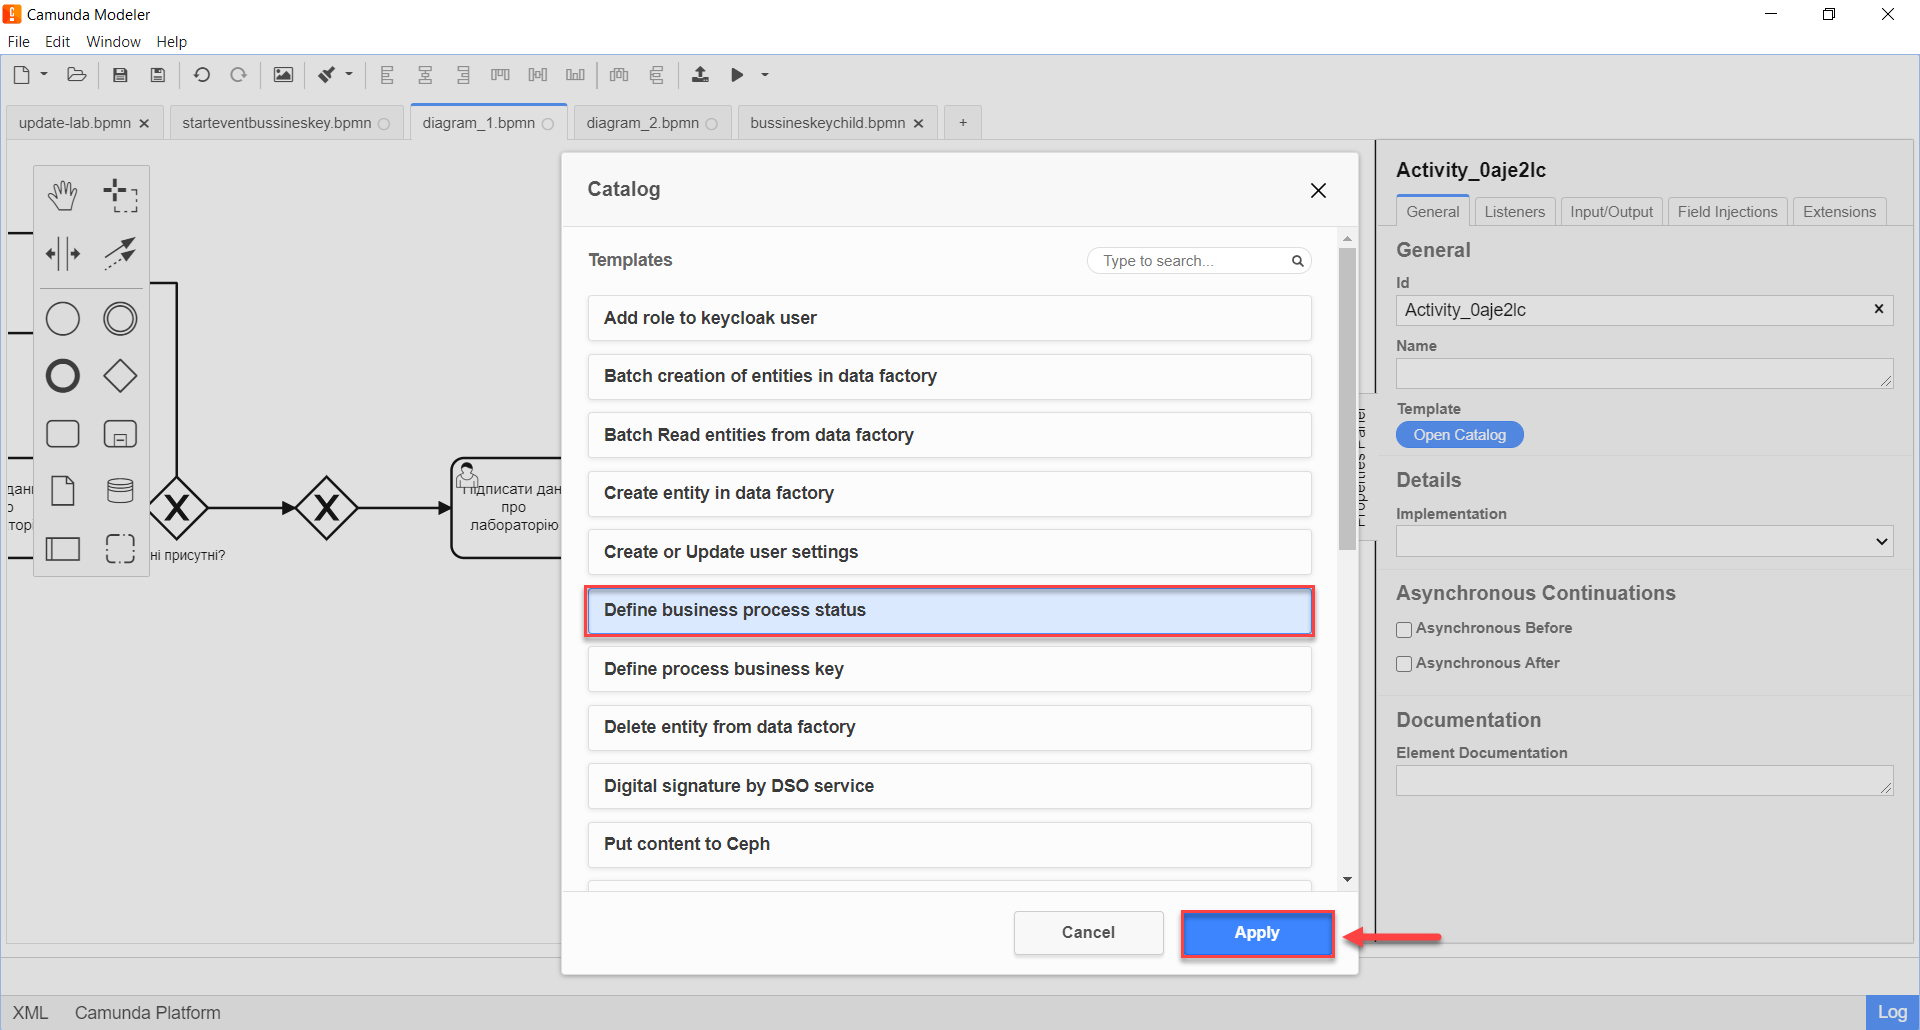Viewport: 1920px width, 1030px height.
Task: Align elements center icon
Action: pos(425,75)
